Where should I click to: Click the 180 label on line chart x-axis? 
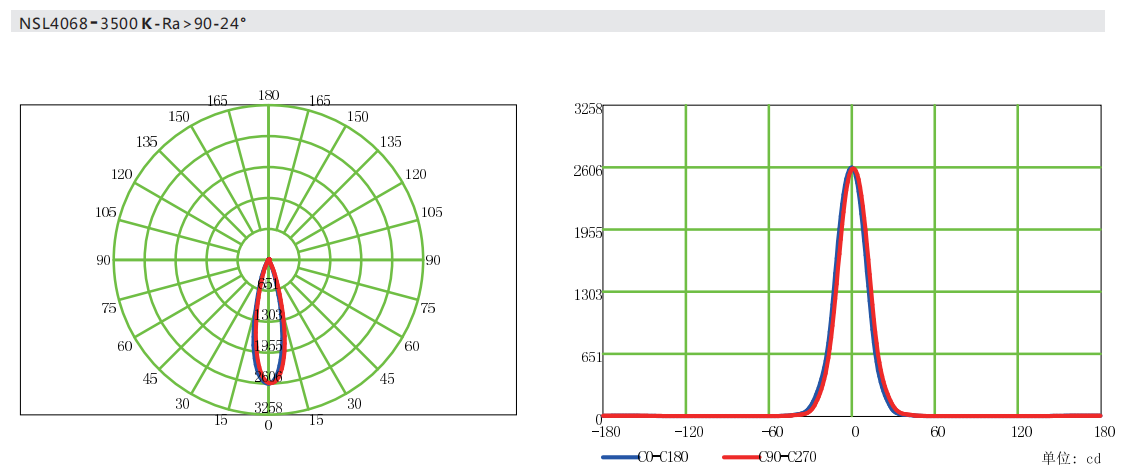(1104, 432)
